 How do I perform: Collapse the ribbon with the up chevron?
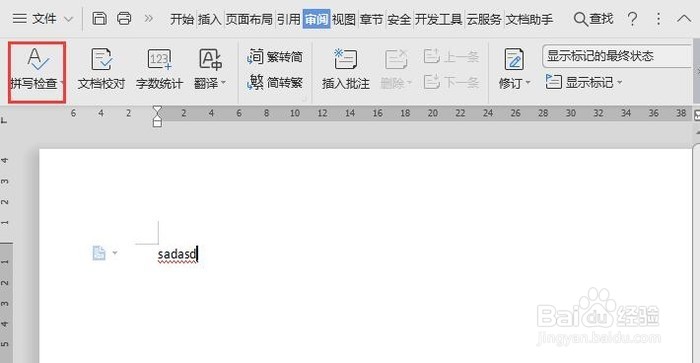pos(684,19)
